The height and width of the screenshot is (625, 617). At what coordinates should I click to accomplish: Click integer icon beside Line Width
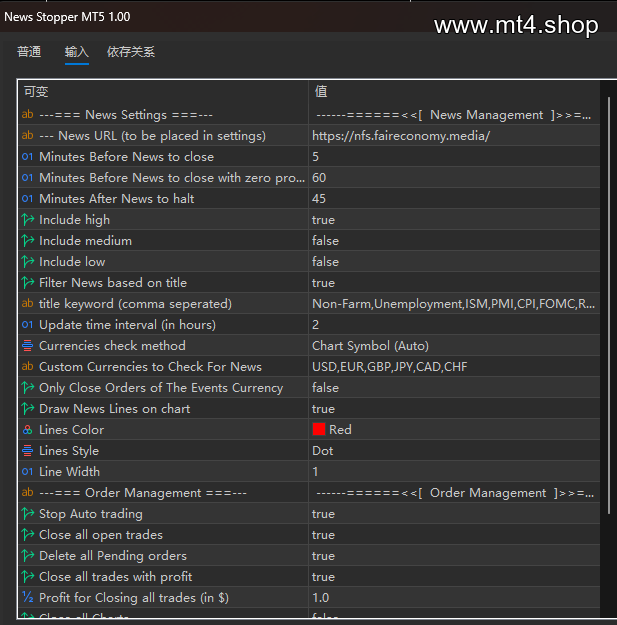click(28, 472)
